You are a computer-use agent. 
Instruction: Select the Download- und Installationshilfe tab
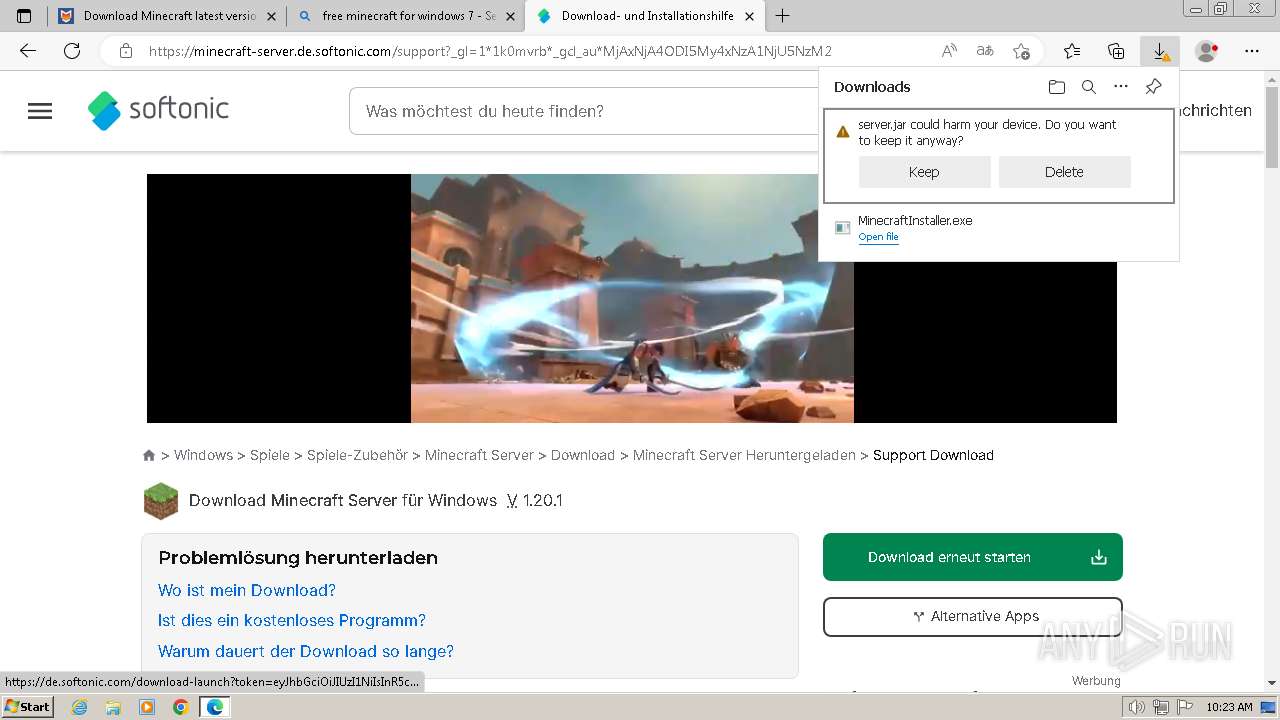tap(645, 16)
